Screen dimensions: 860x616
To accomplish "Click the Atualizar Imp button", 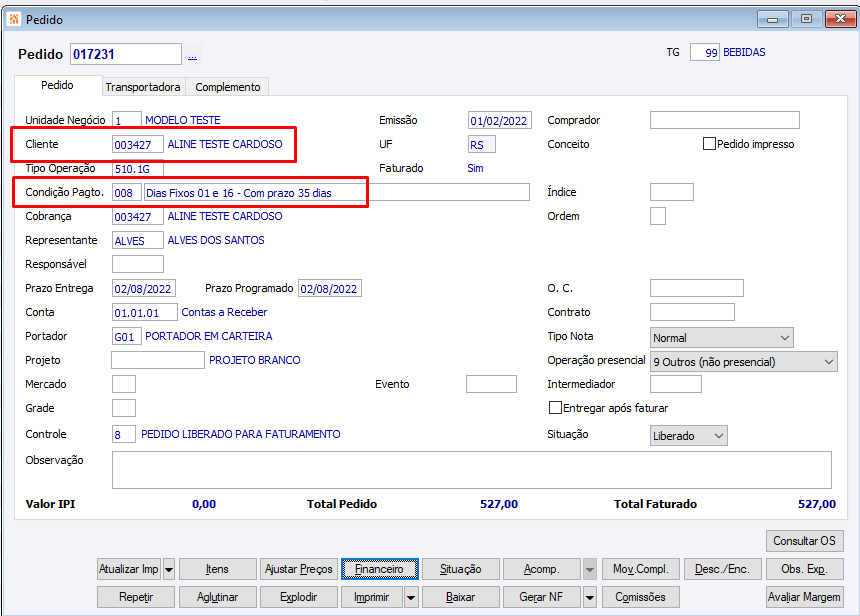I will pos(129,569).
